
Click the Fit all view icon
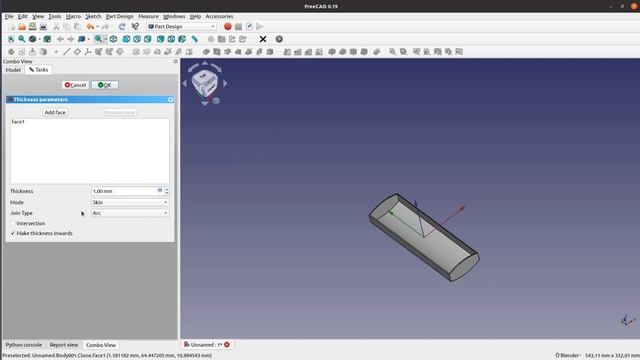(x=11, y=39)
